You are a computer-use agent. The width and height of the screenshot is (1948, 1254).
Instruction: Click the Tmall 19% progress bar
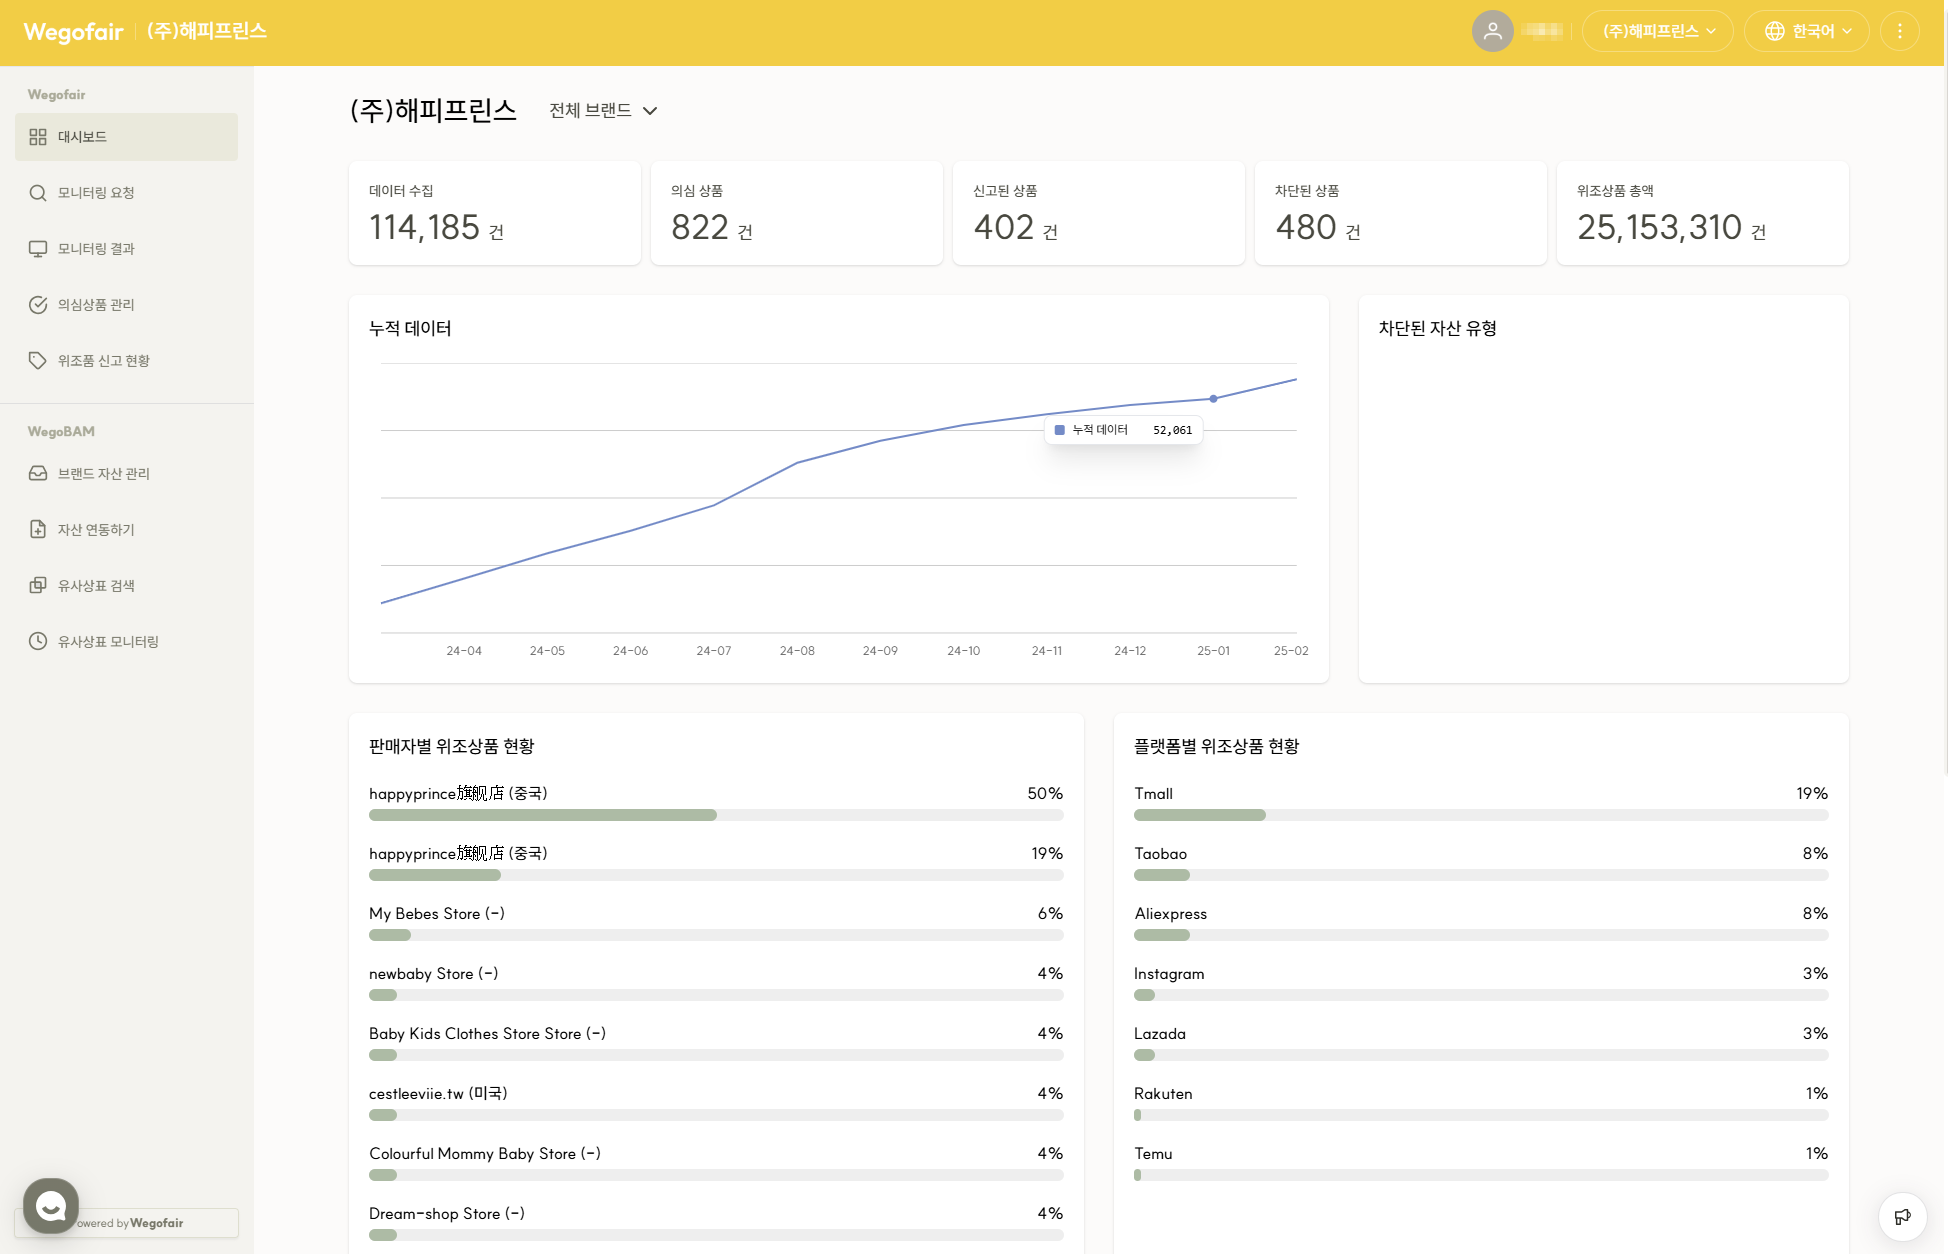click(x=1481, y=815)
